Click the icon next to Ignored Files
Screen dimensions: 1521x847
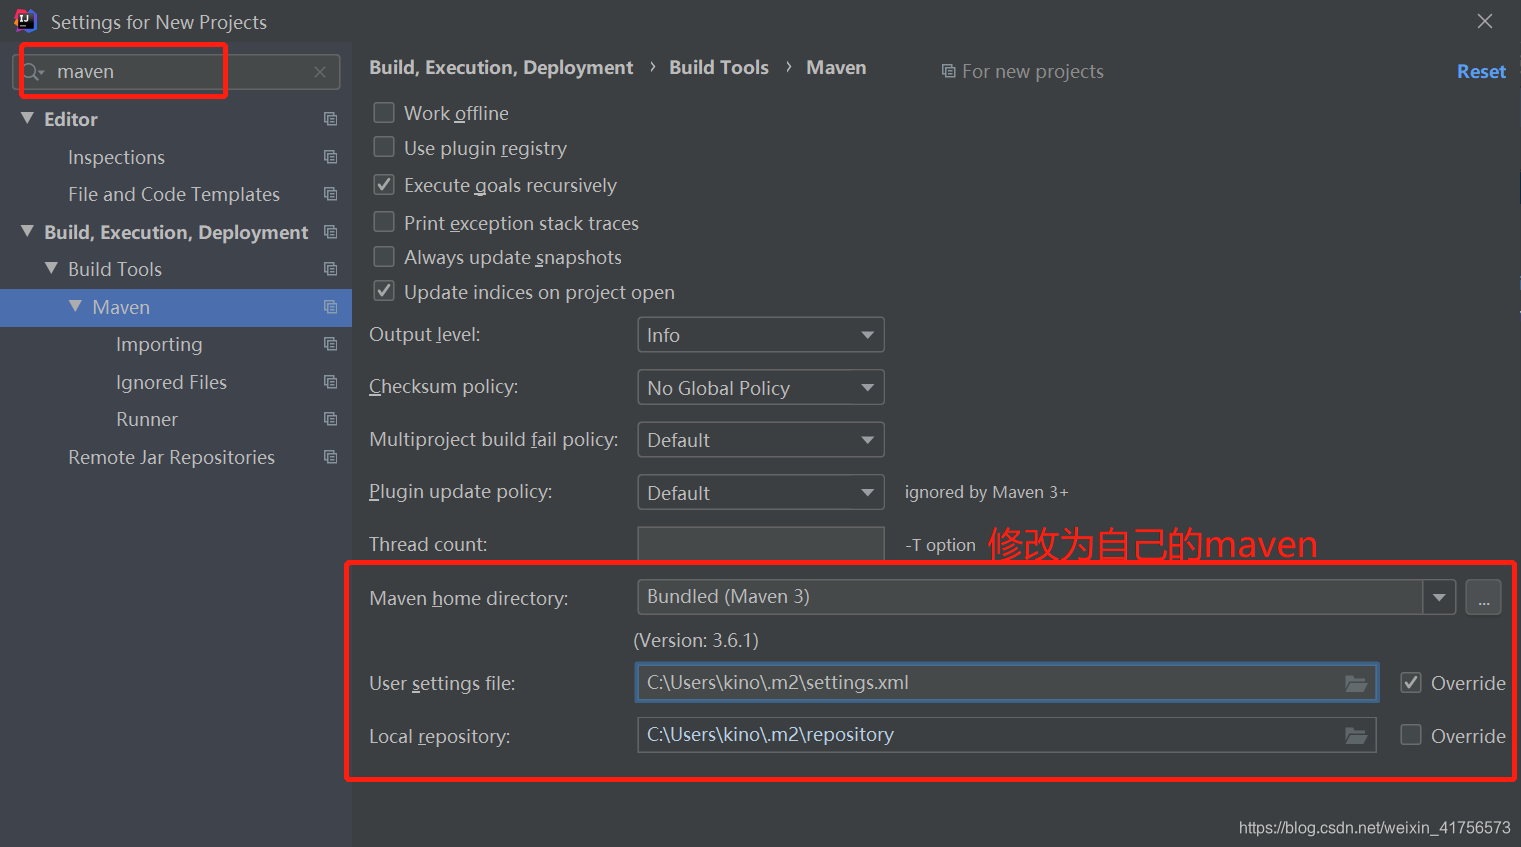coord(330,382)
